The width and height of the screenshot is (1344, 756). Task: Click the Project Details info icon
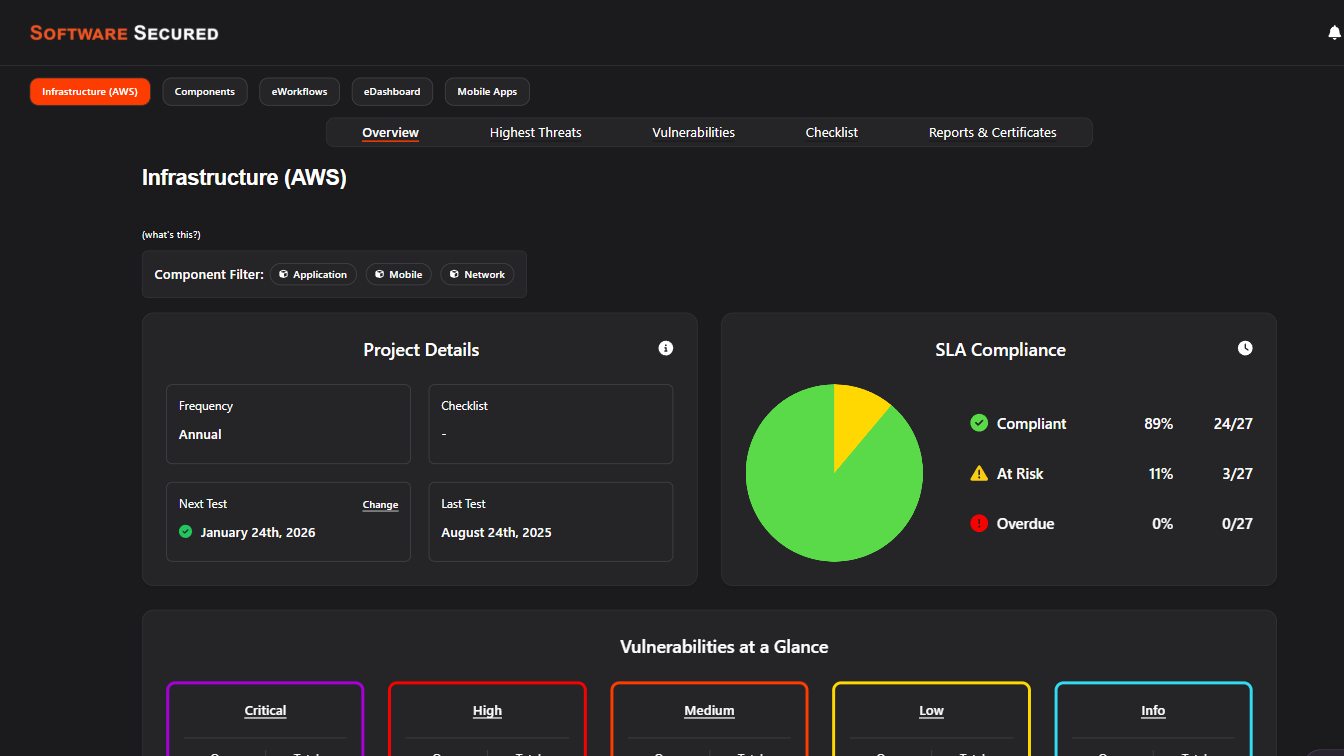point(666,348)
